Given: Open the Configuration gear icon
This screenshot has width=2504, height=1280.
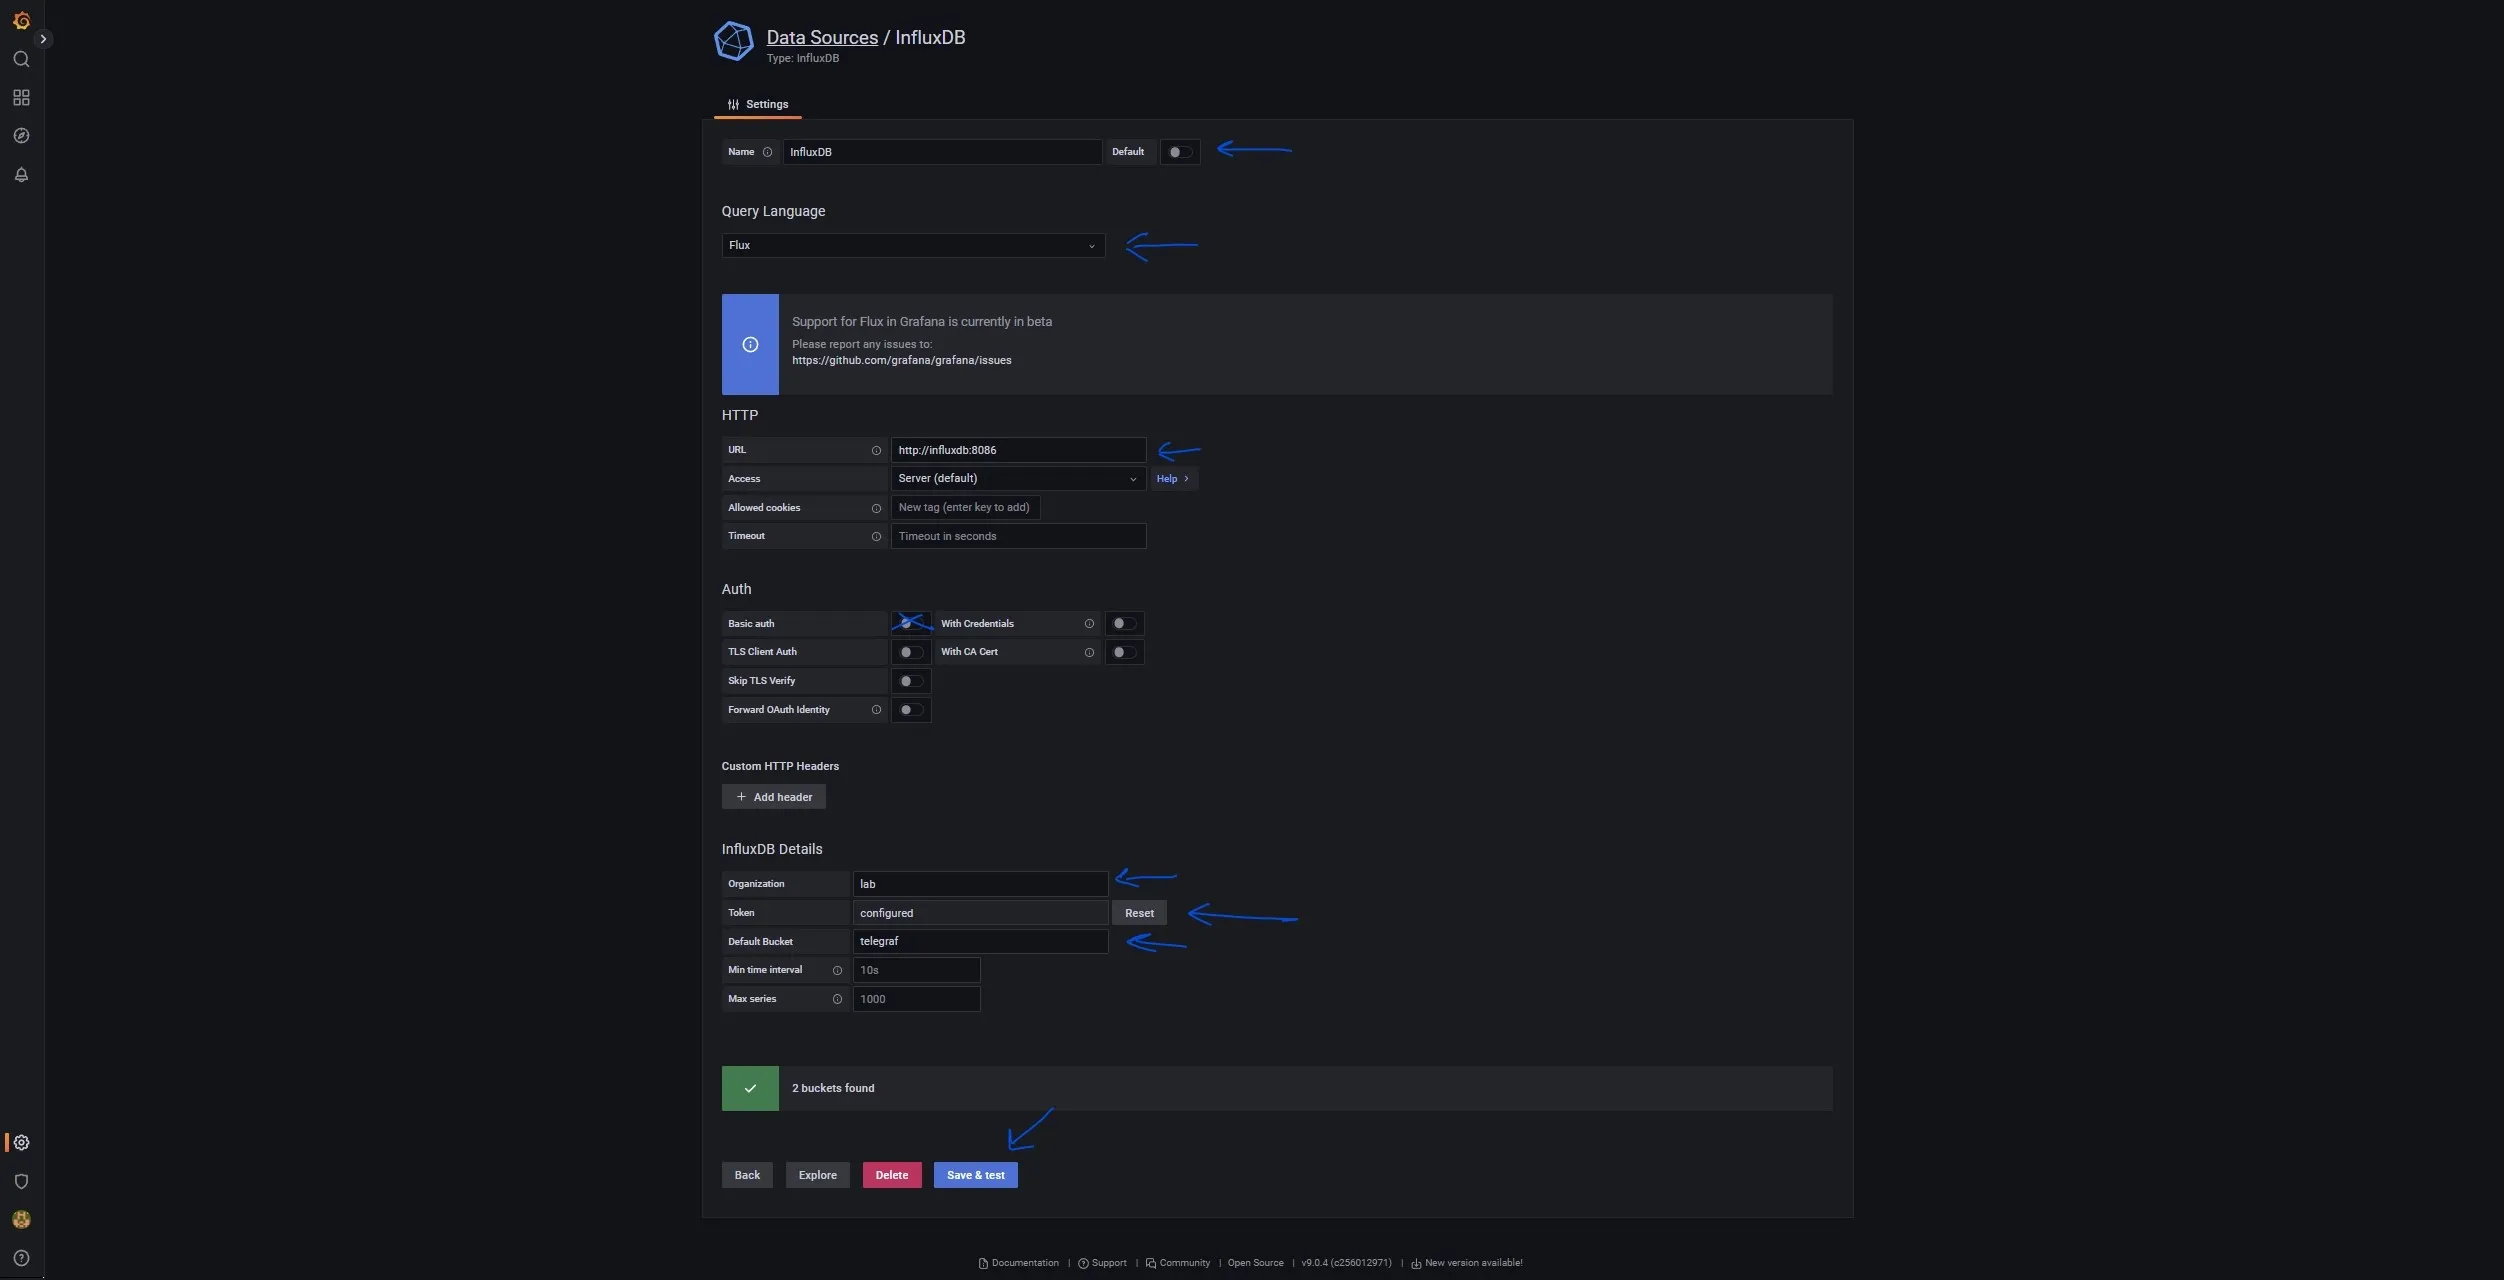Looking at the screenshot, I should pos(21,1142).
